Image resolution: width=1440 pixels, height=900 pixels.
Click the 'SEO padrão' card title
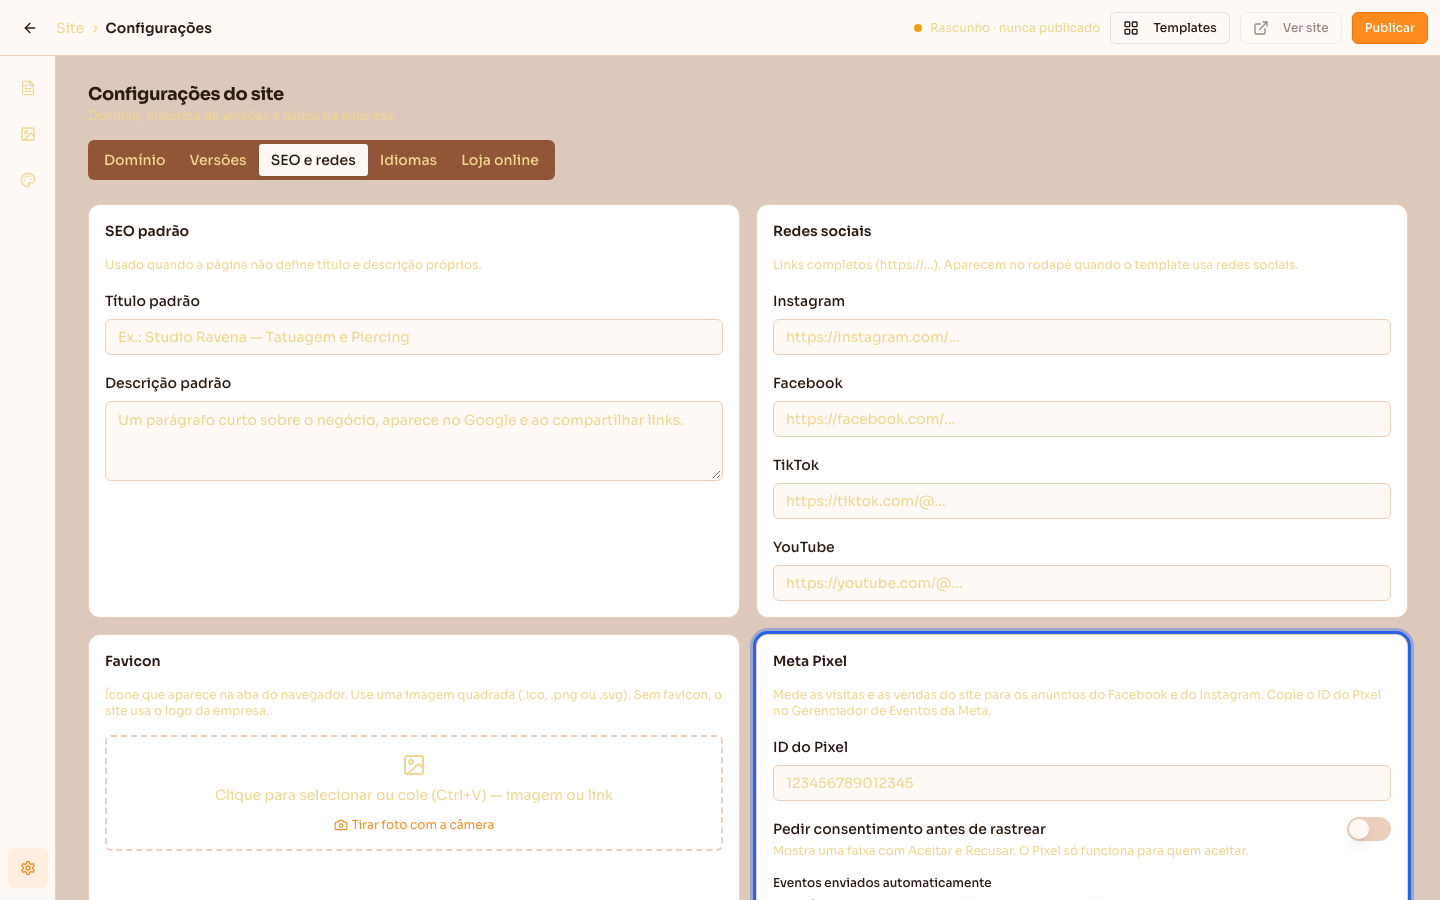coord(147,231)
